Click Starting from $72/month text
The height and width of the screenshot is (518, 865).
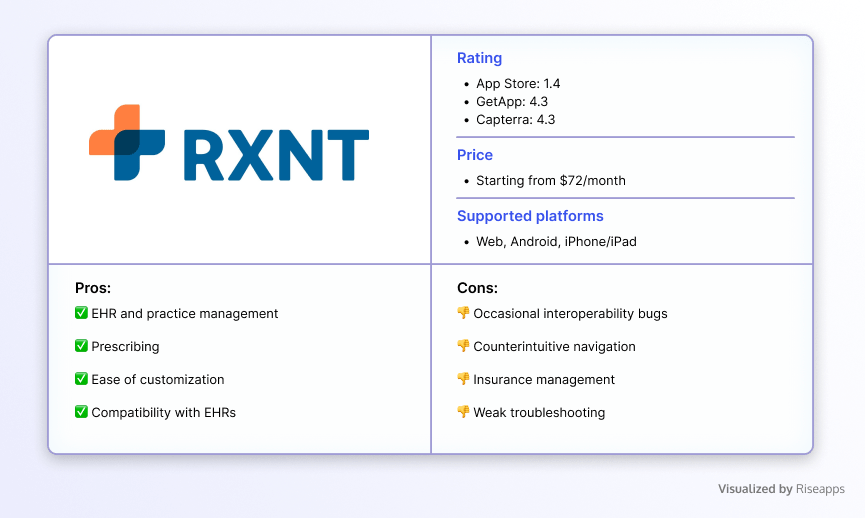[551, 181]
